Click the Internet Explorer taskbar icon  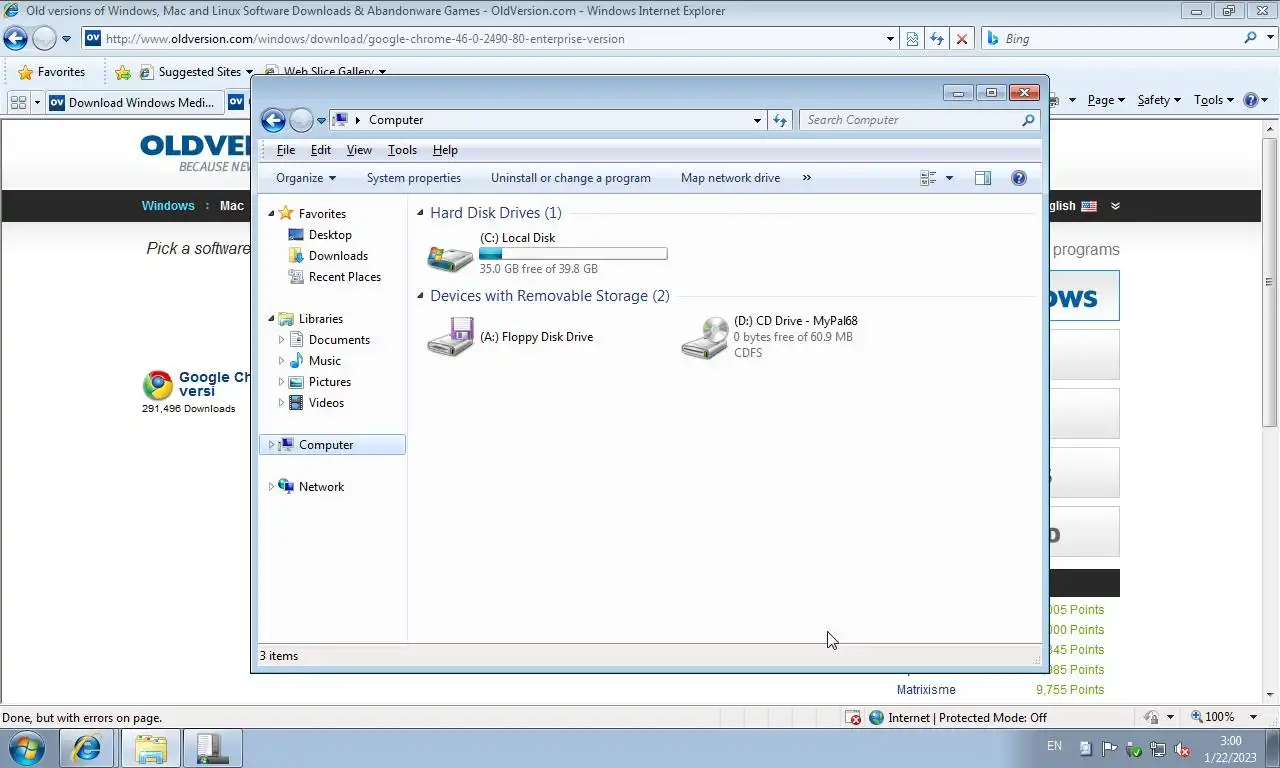(x=87, y=748)
